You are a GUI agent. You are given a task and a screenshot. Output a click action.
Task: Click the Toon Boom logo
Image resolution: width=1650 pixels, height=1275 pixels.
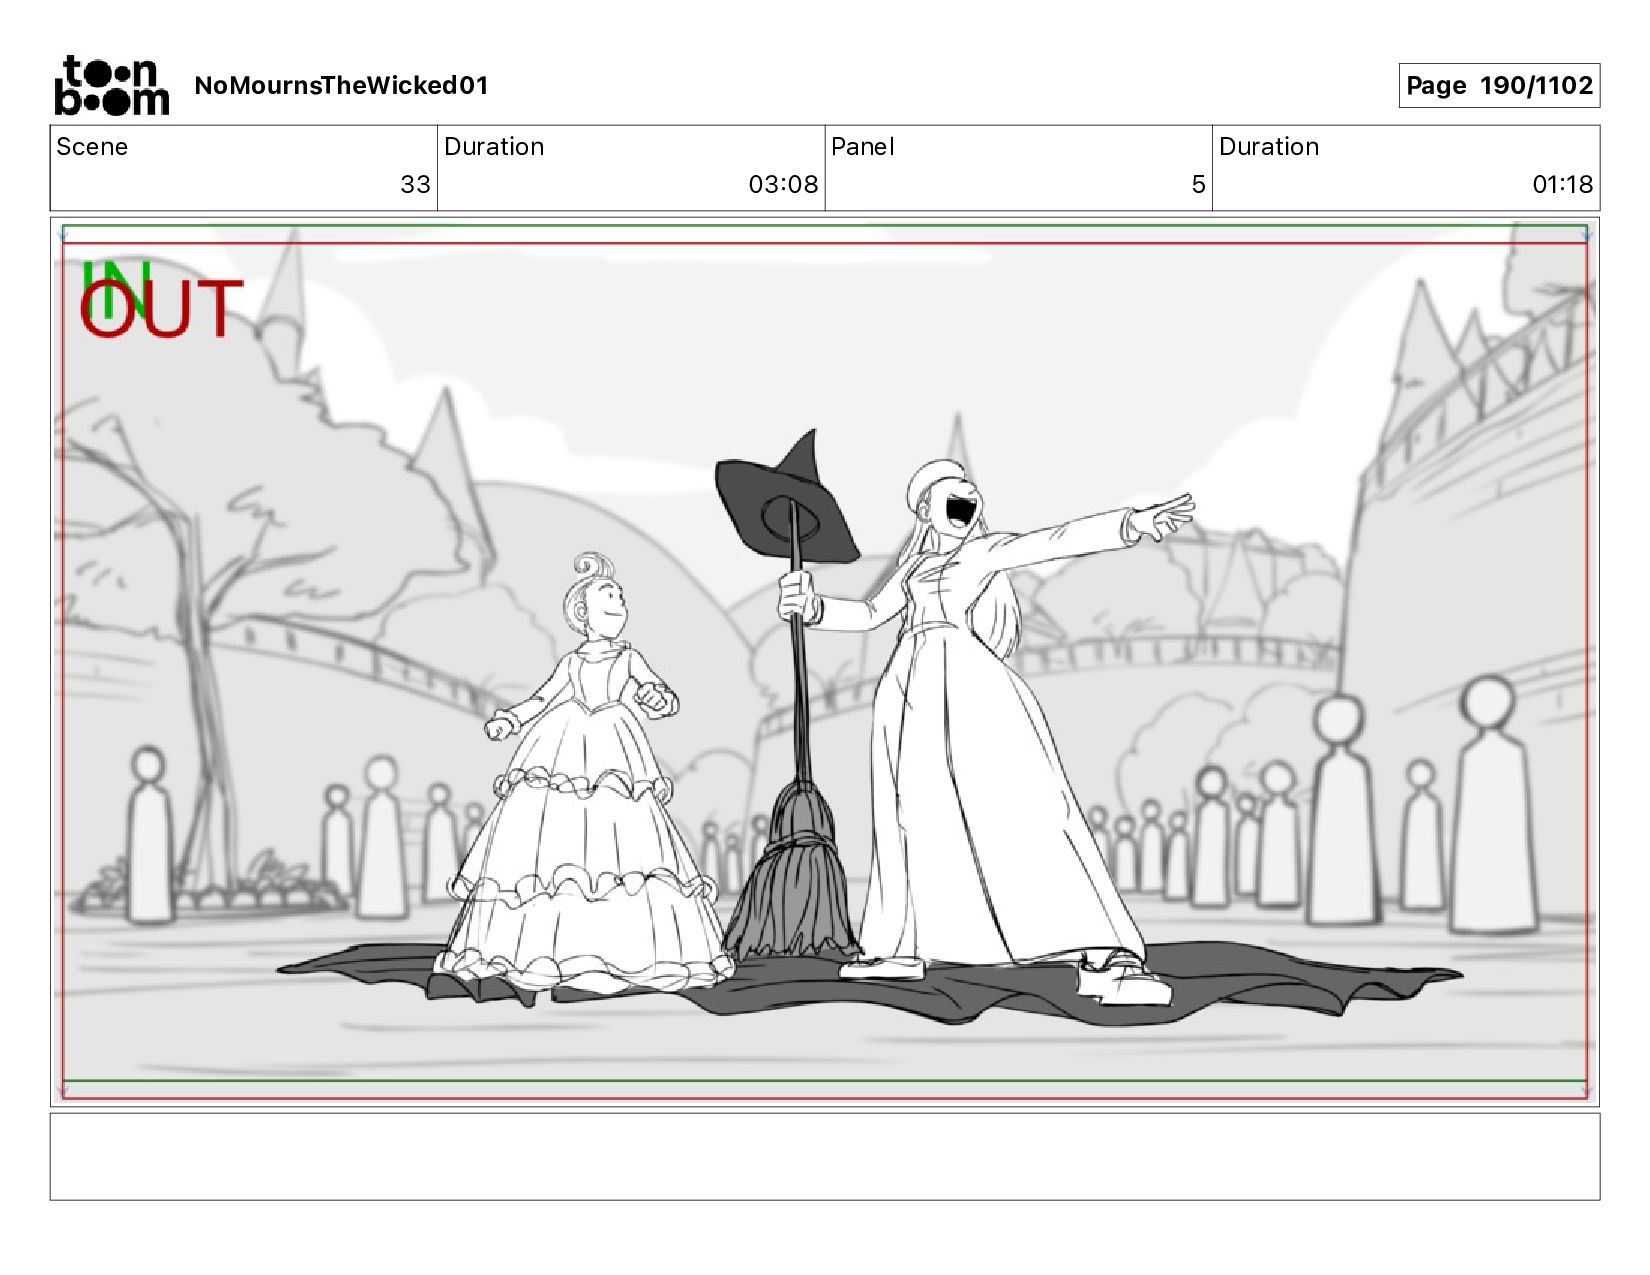click(x=111, y=85)
